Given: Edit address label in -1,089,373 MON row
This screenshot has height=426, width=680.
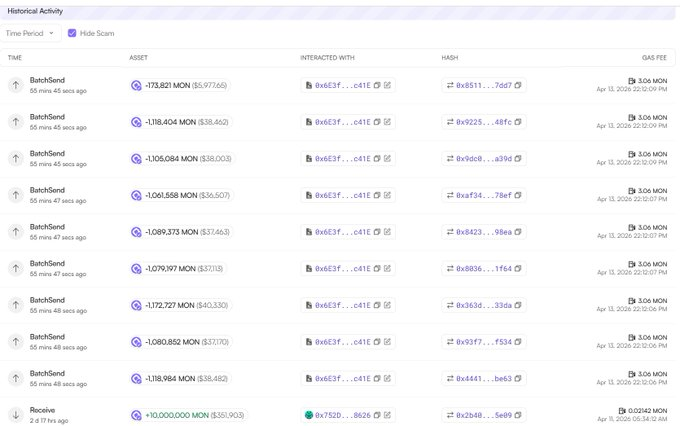Looking at the screenshot, I should click(387, 232).
